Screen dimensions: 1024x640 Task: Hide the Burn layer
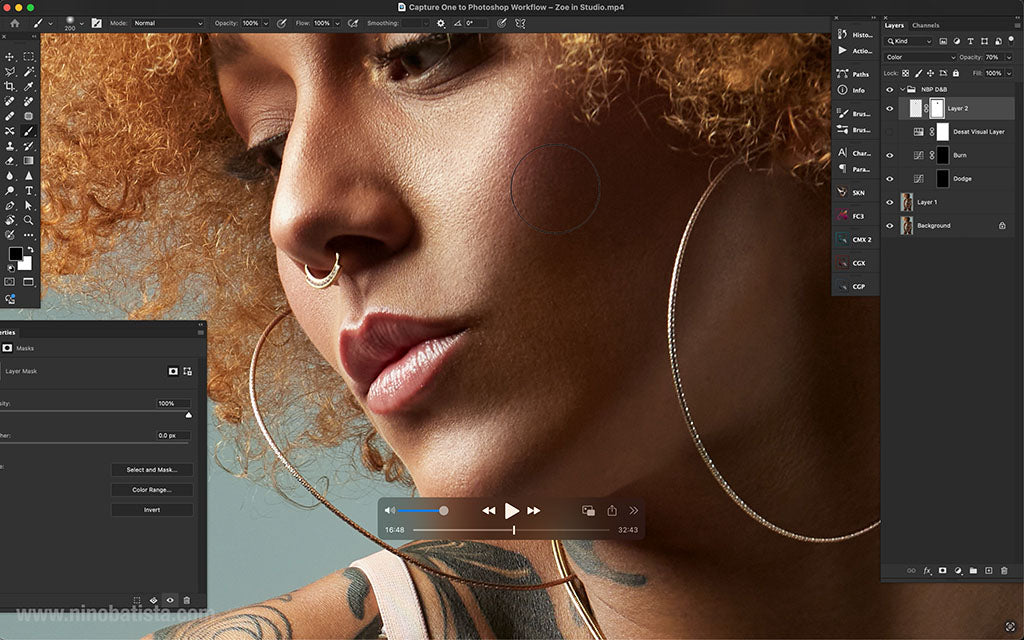click(x=890, y=155)
